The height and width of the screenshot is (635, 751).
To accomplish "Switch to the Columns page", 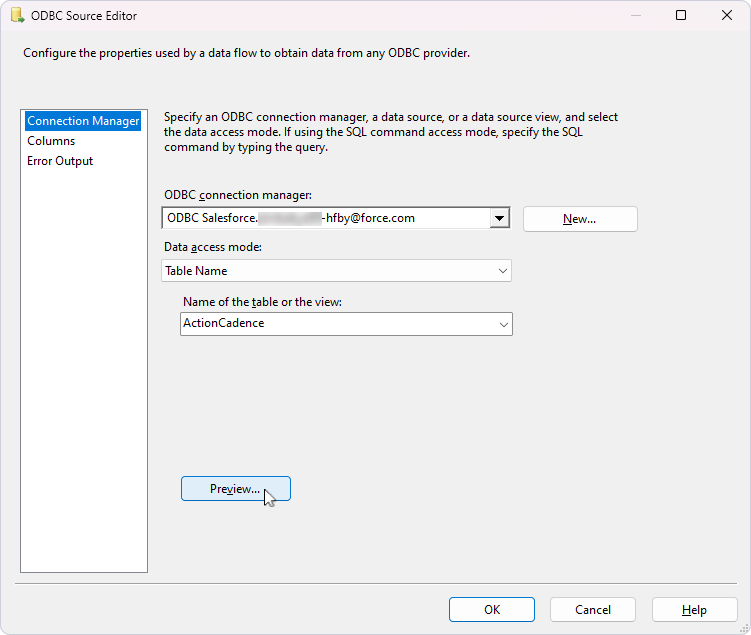I will [x=51, y=141].
